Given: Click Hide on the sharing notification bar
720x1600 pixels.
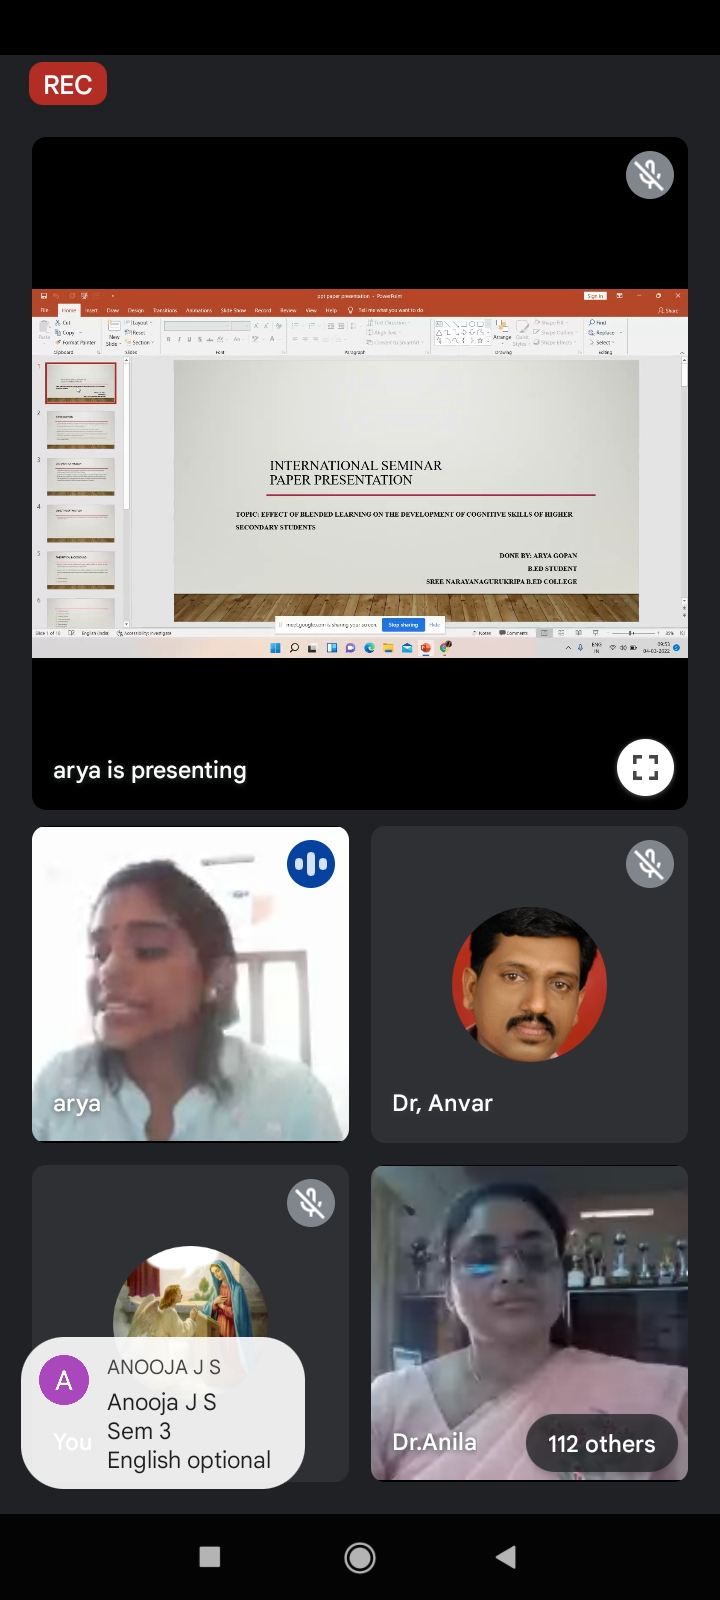Looking at the screenshot, I should click(x=434, y=625).
